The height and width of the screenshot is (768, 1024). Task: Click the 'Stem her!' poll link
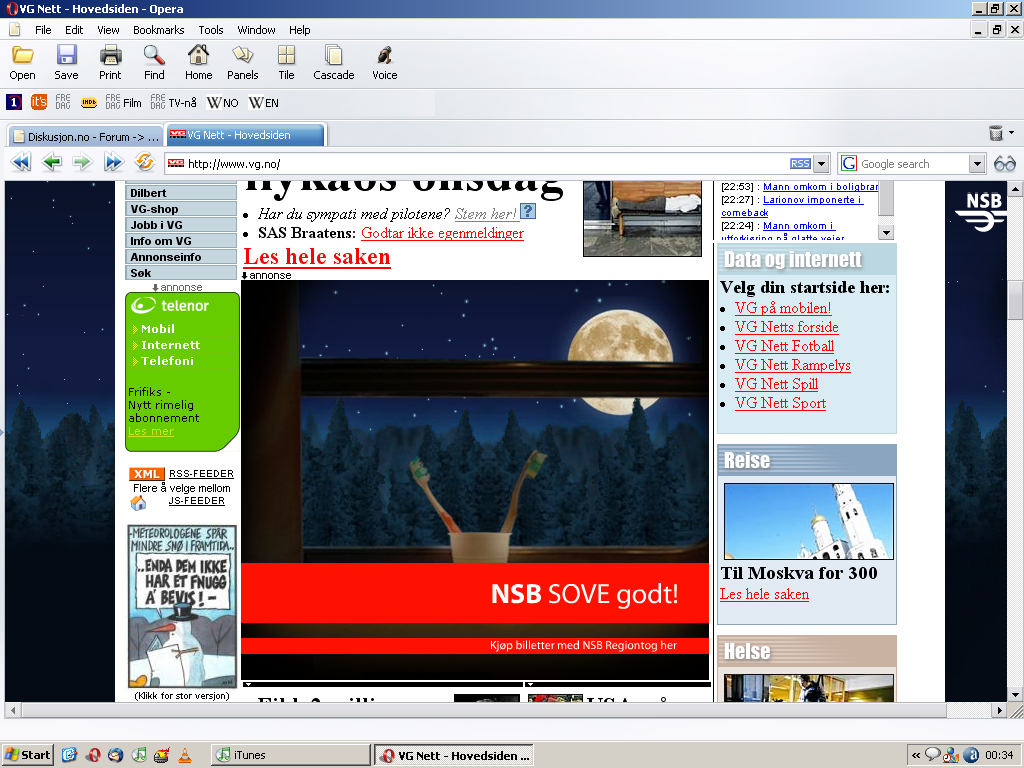[485, 214]
